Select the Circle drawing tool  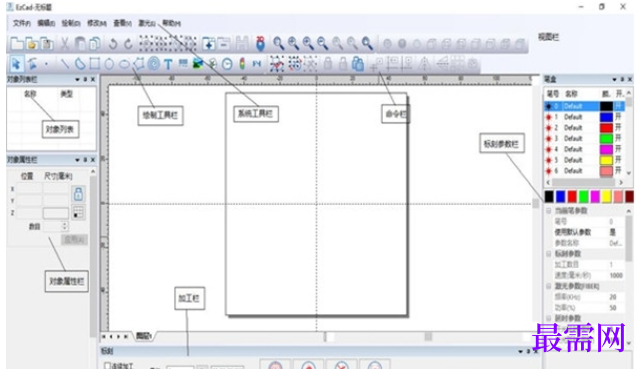point(109,64)
